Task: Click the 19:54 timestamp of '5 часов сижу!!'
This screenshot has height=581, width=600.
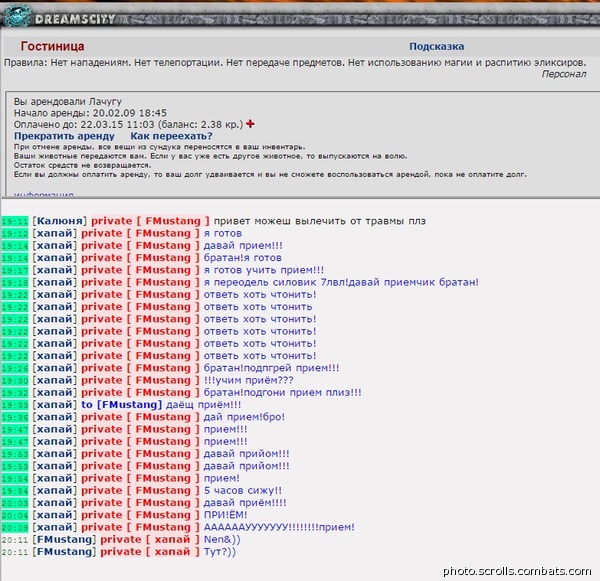Action: coord(15,491)
